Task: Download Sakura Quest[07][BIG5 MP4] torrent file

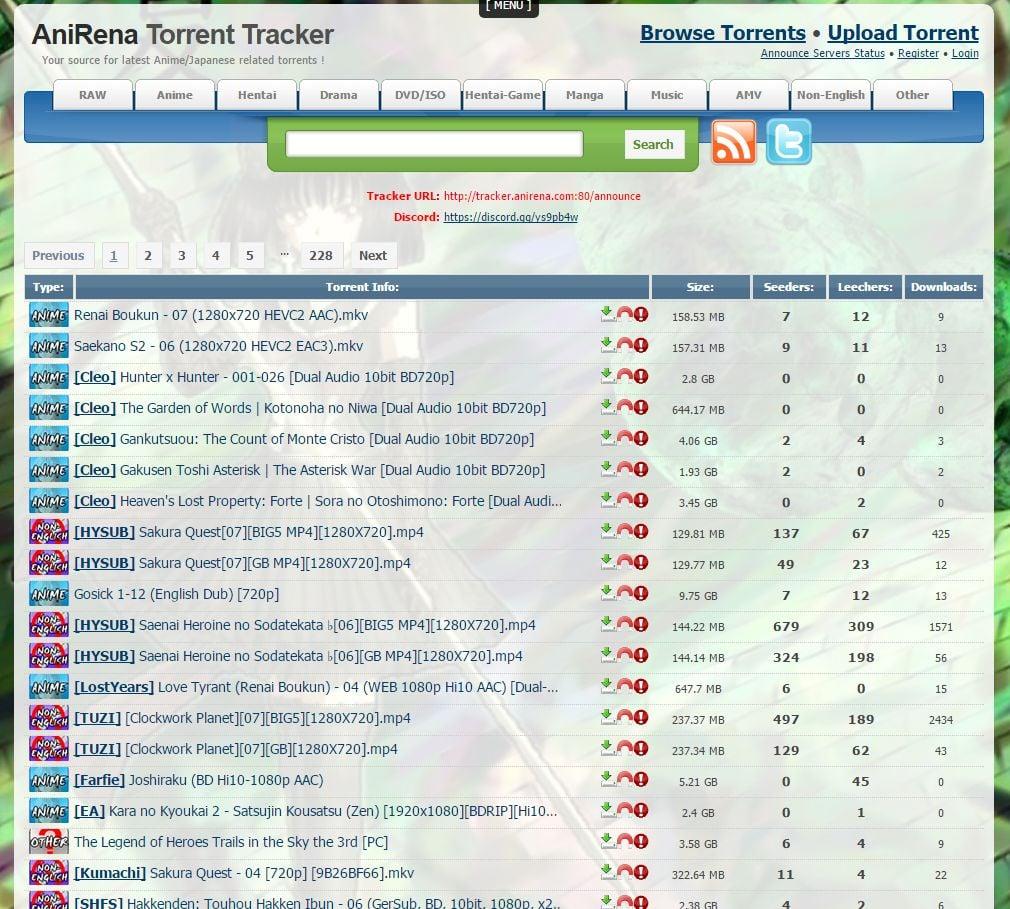Action: [x=607, y=531]
